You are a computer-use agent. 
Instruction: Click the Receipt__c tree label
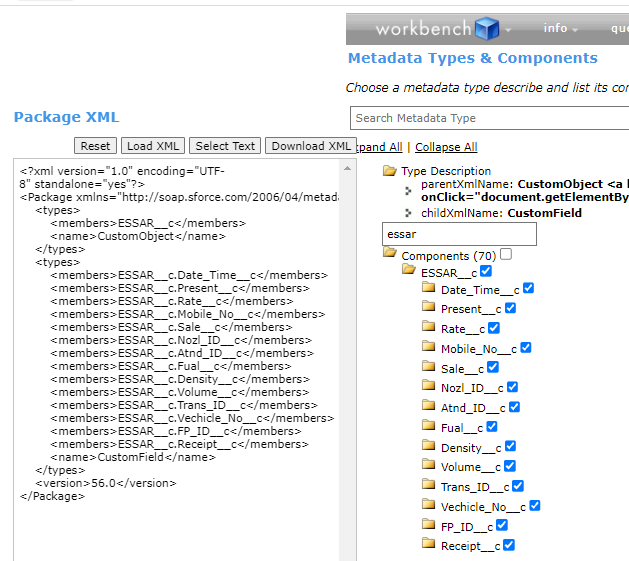(471, 546)
